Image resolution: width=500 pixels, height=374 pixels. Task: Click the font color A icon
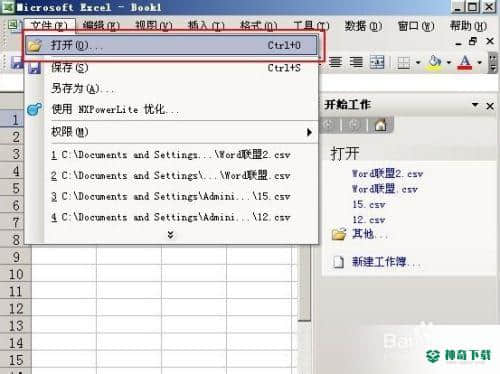pyautogui.click(x=465, y=62)
